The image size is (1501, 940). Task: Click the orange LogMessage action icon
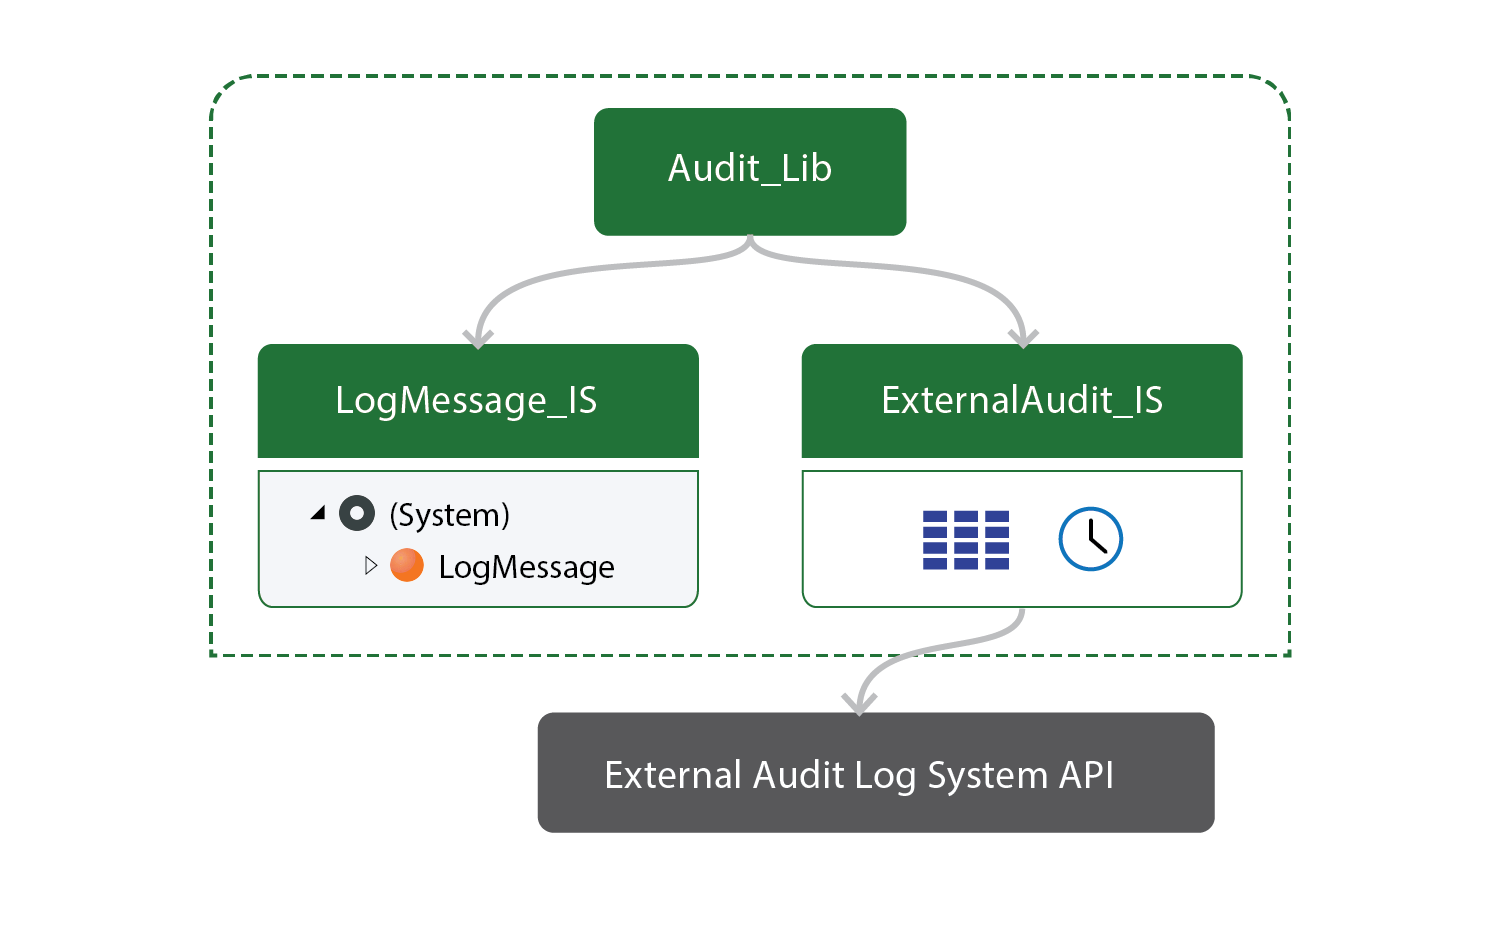coord(407,566)
